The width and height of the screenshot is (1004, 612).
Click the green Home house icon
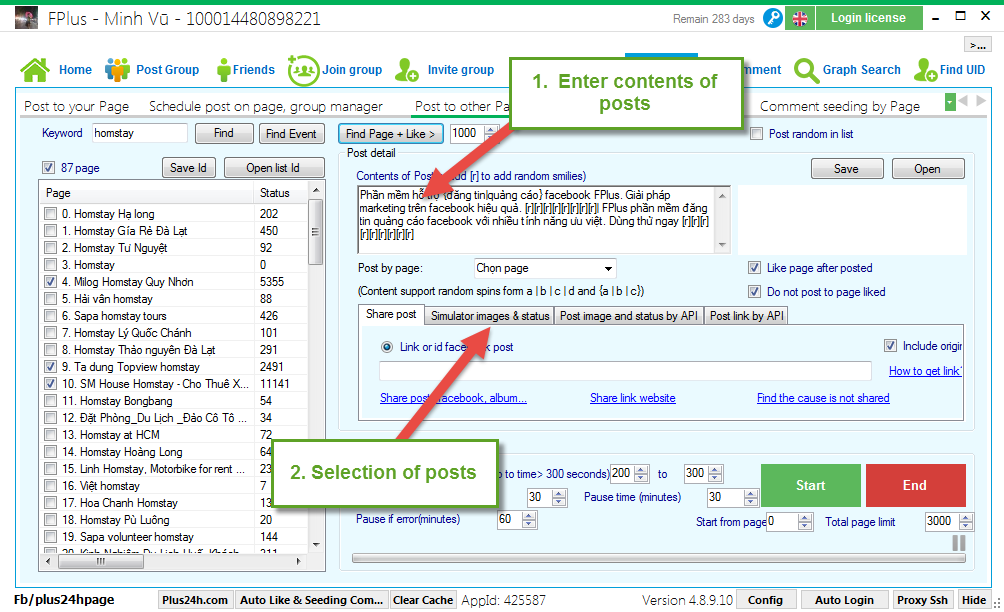(x=35, y=70)
